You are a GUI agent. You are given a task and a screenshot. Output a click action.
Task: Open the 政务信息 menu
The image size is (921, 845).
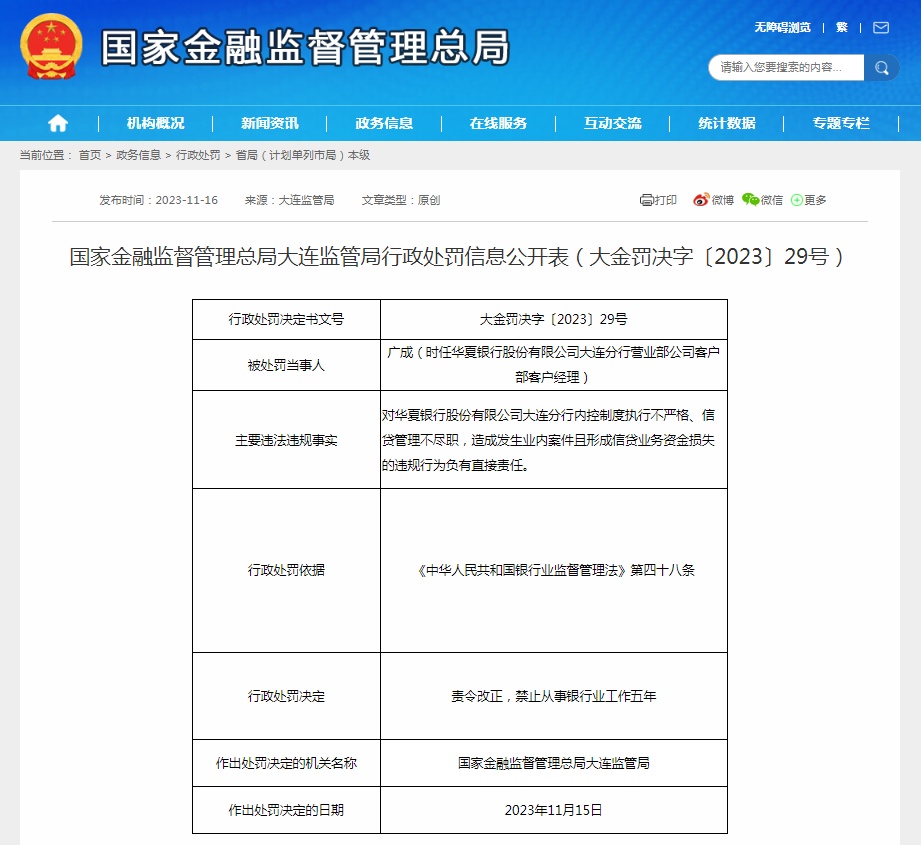click(x=384, y=123)
